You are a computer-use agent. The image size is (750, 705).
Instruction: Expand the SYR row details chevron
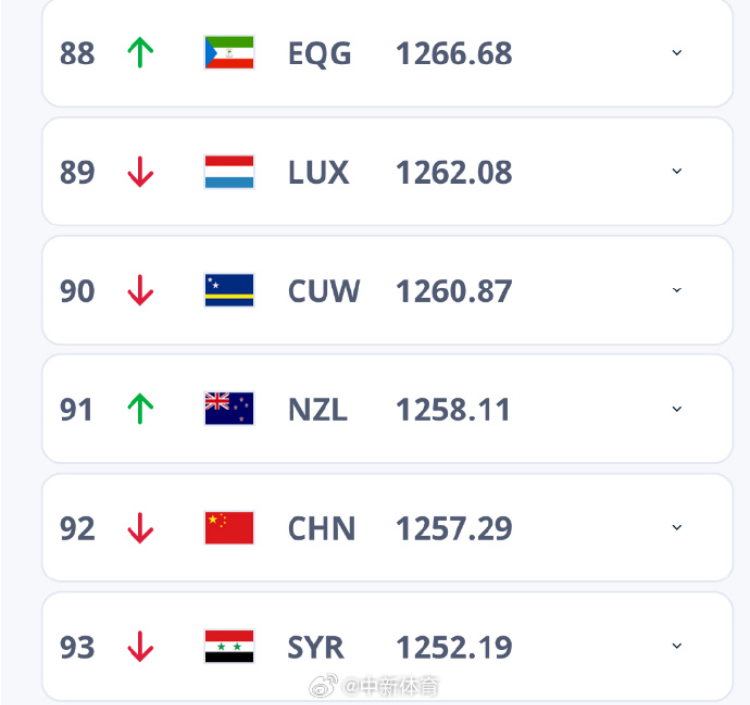[677, 646]
